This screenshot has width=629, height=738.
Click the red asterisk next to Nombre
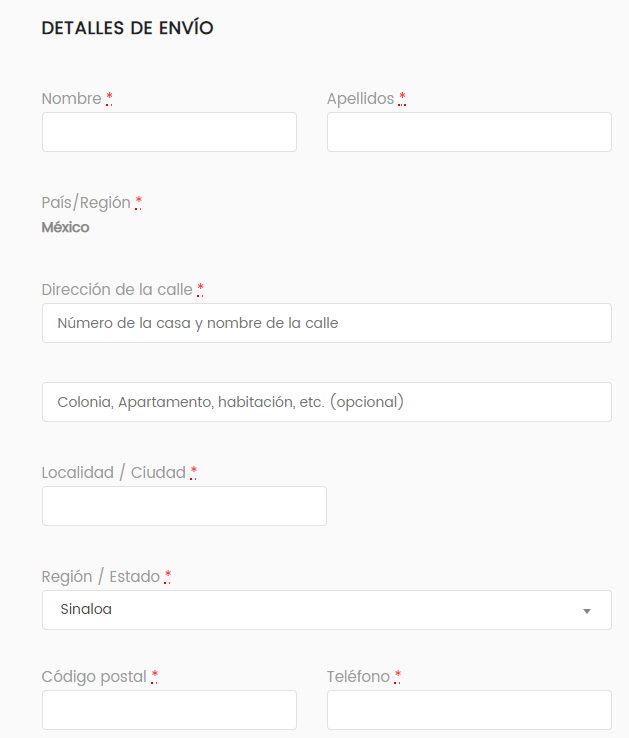pyautogui.click(x=109, y=98)
